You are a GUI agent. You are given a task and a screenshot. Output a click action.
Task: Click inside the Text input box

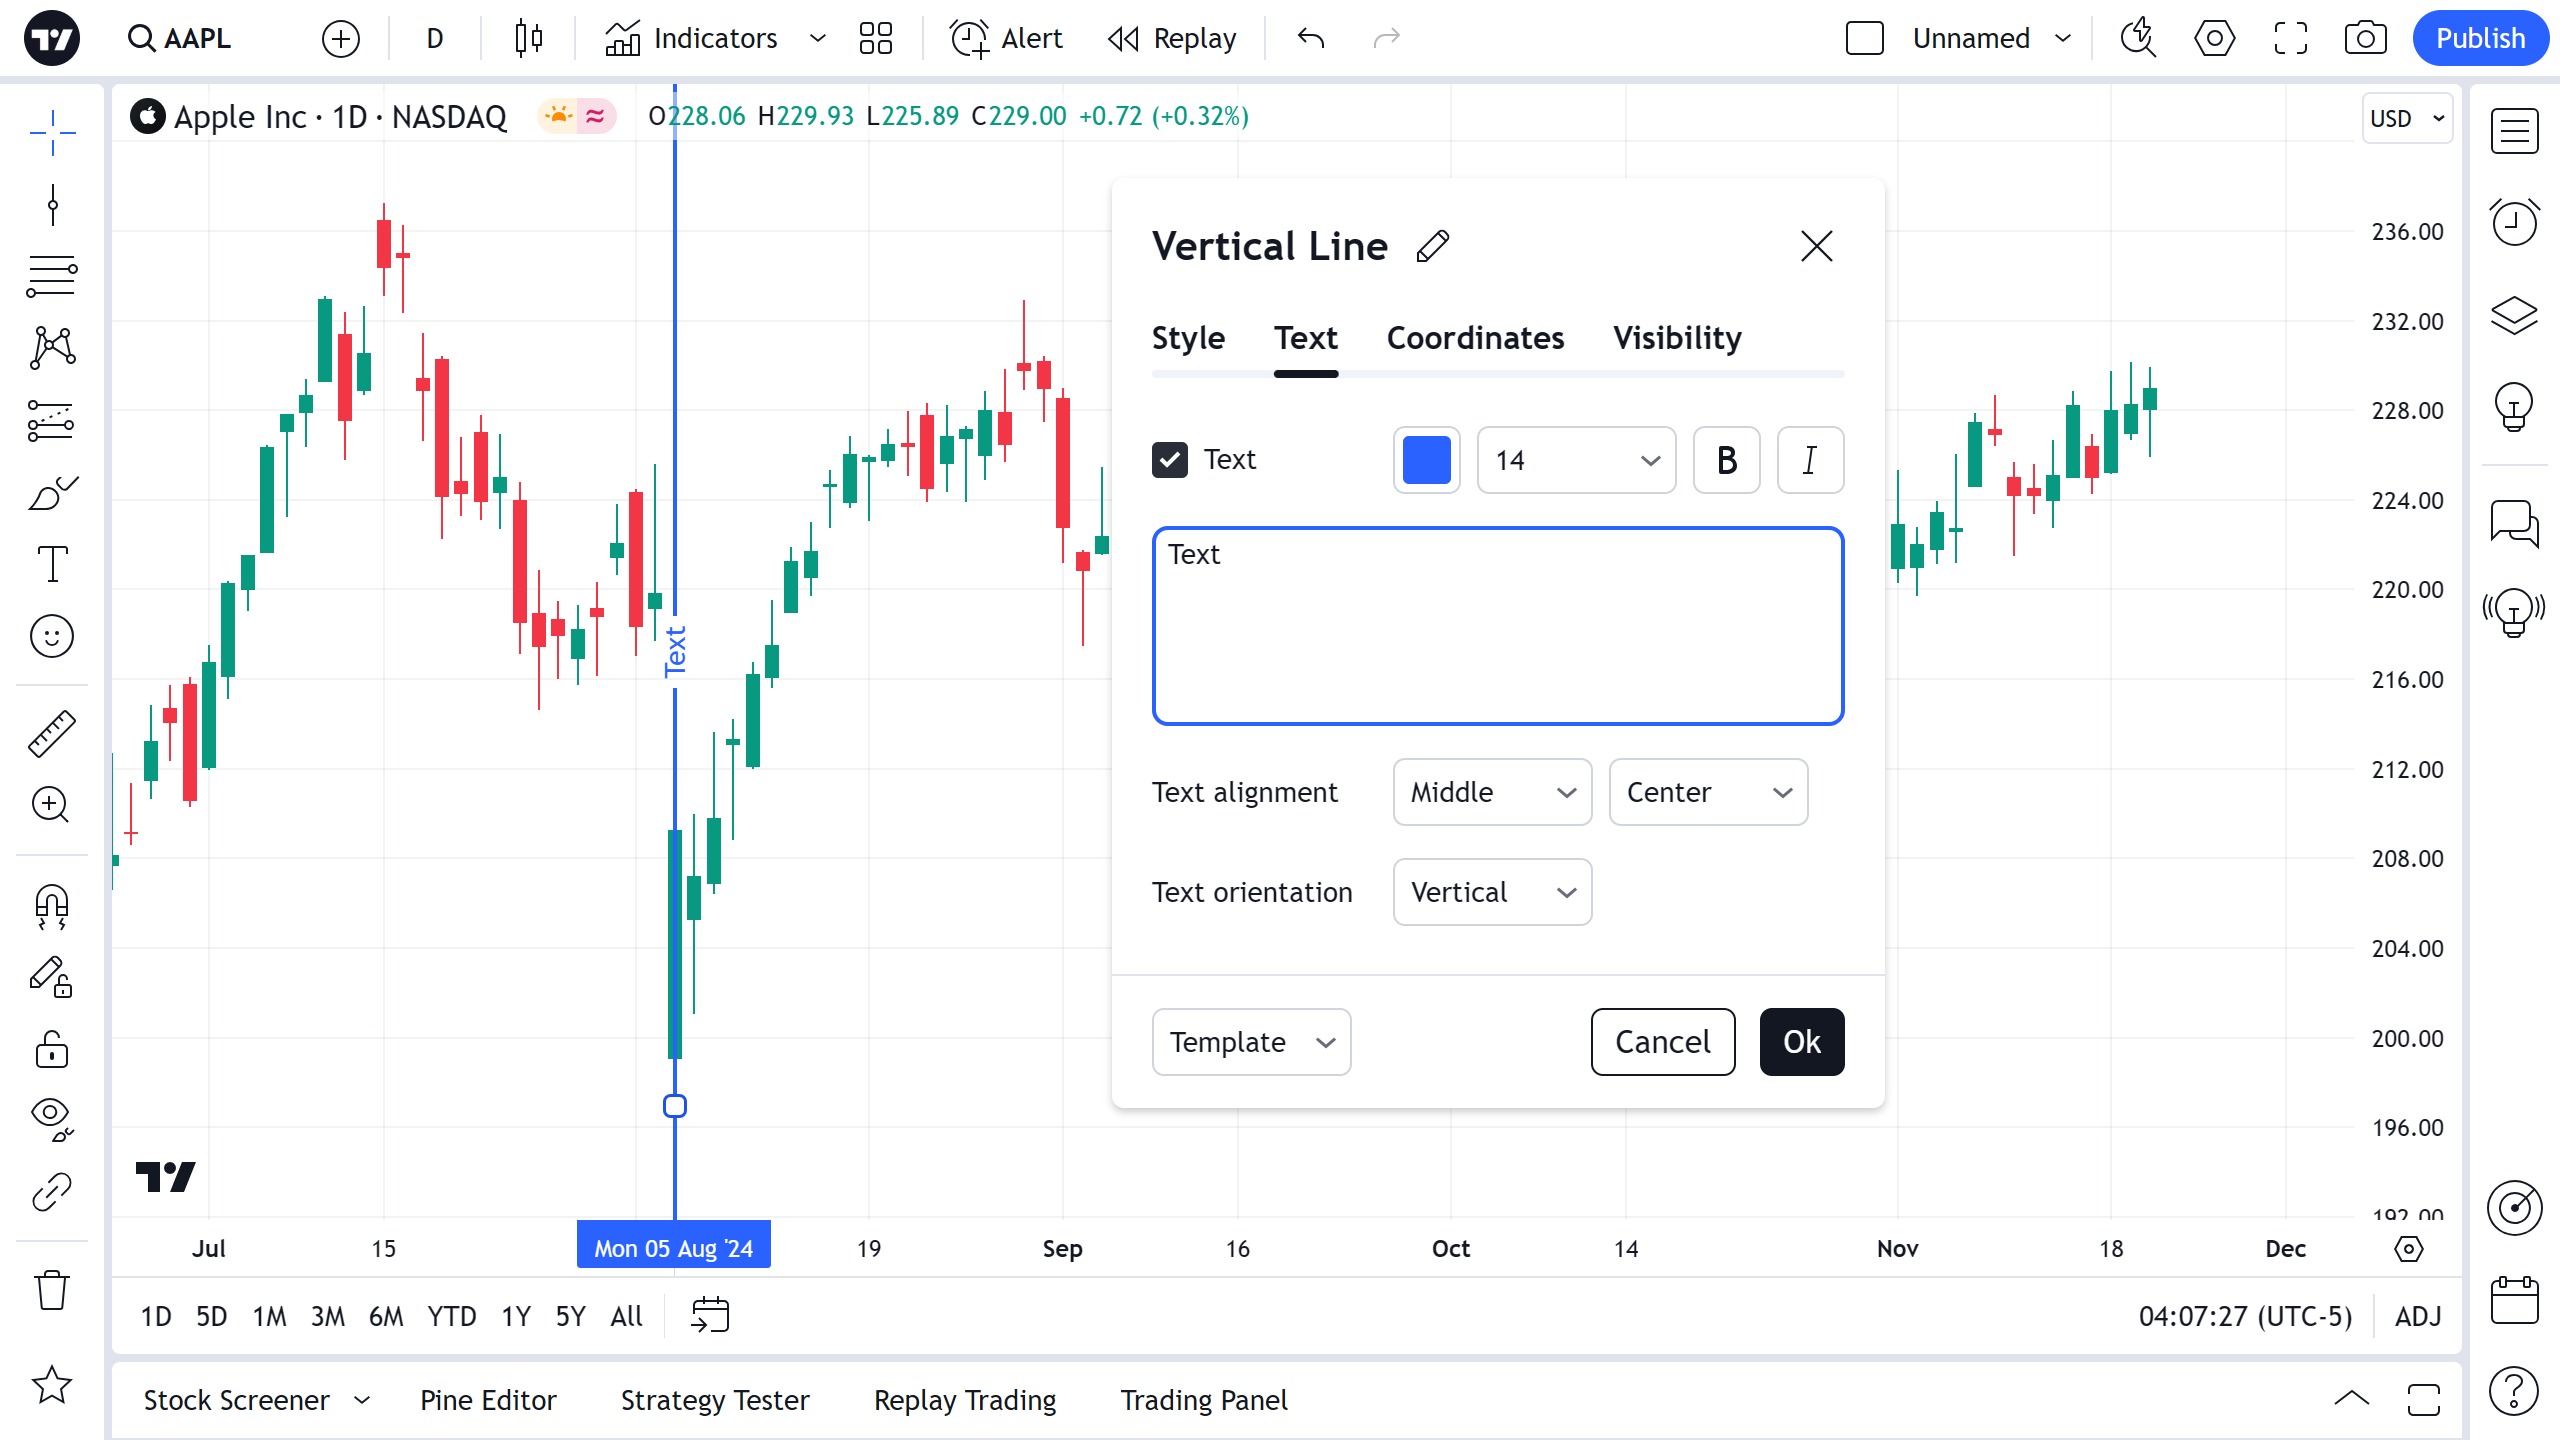tap(1497, 626)
